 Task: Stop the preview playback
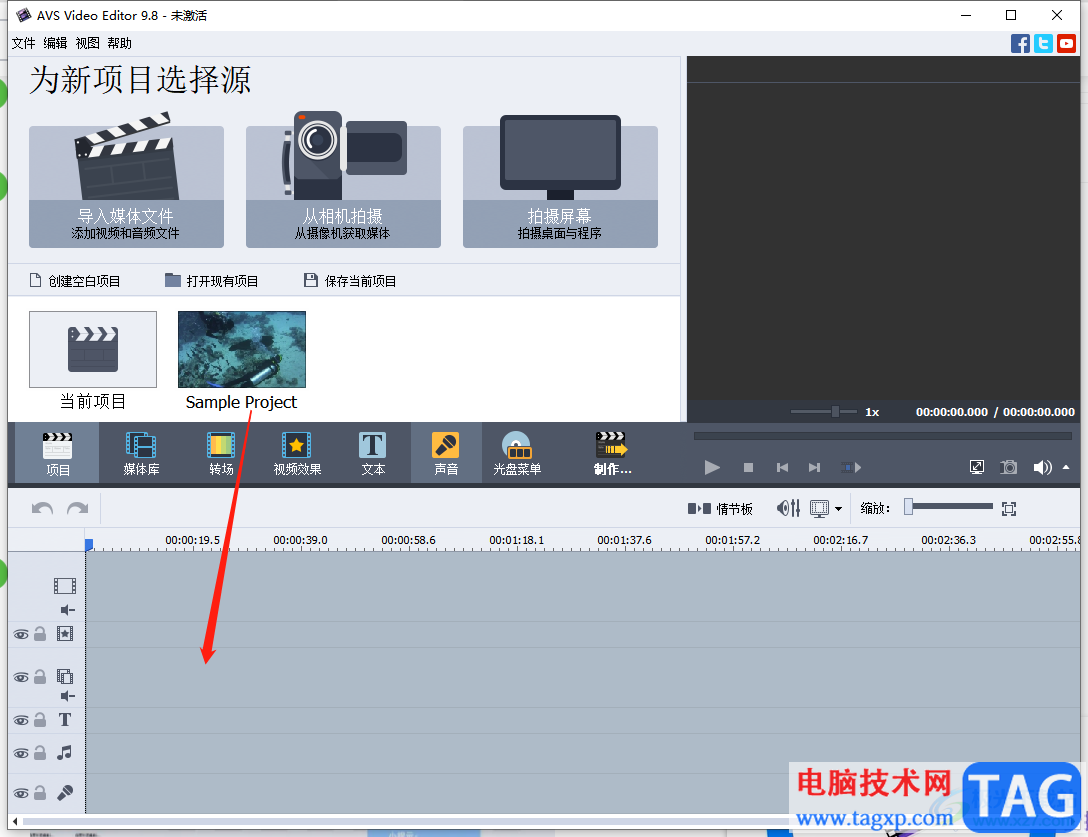[x=748, y=467]
